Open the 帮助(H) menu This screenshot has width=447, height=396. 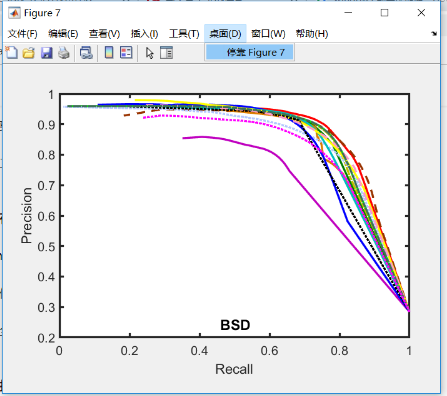pos(312,34)
